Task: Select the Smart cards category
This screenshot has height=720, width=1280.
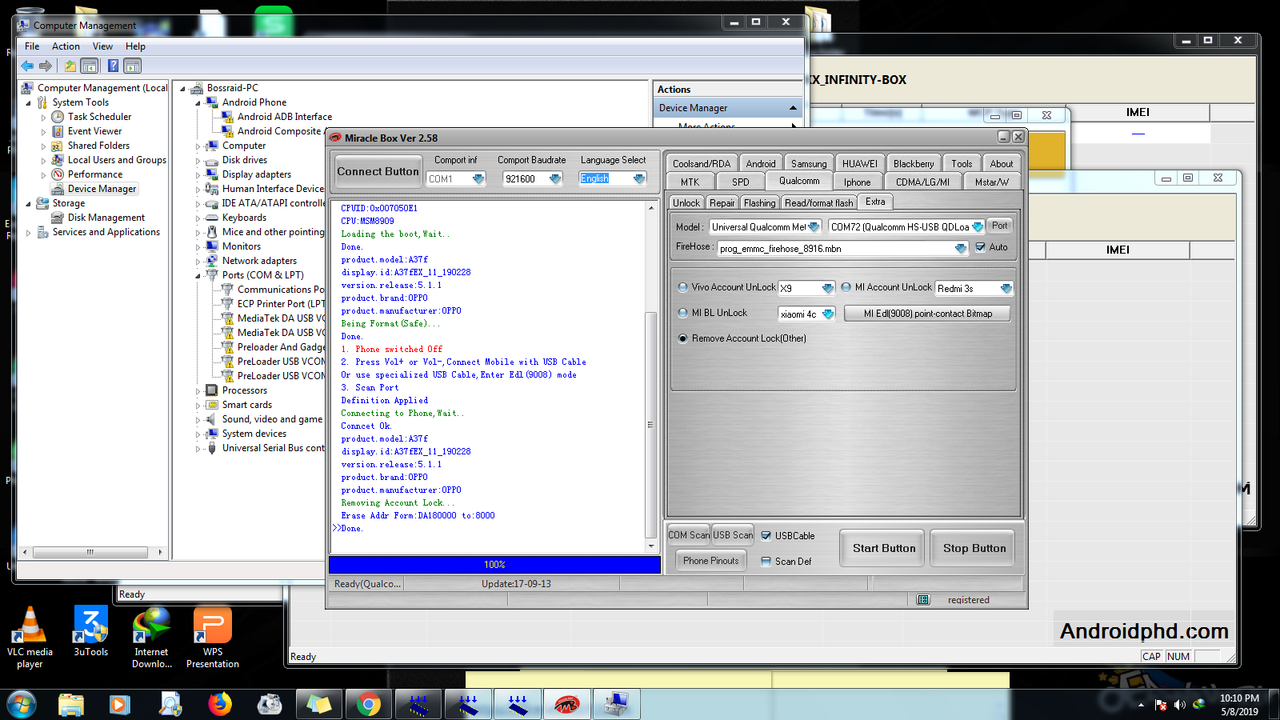Action: 247,405
